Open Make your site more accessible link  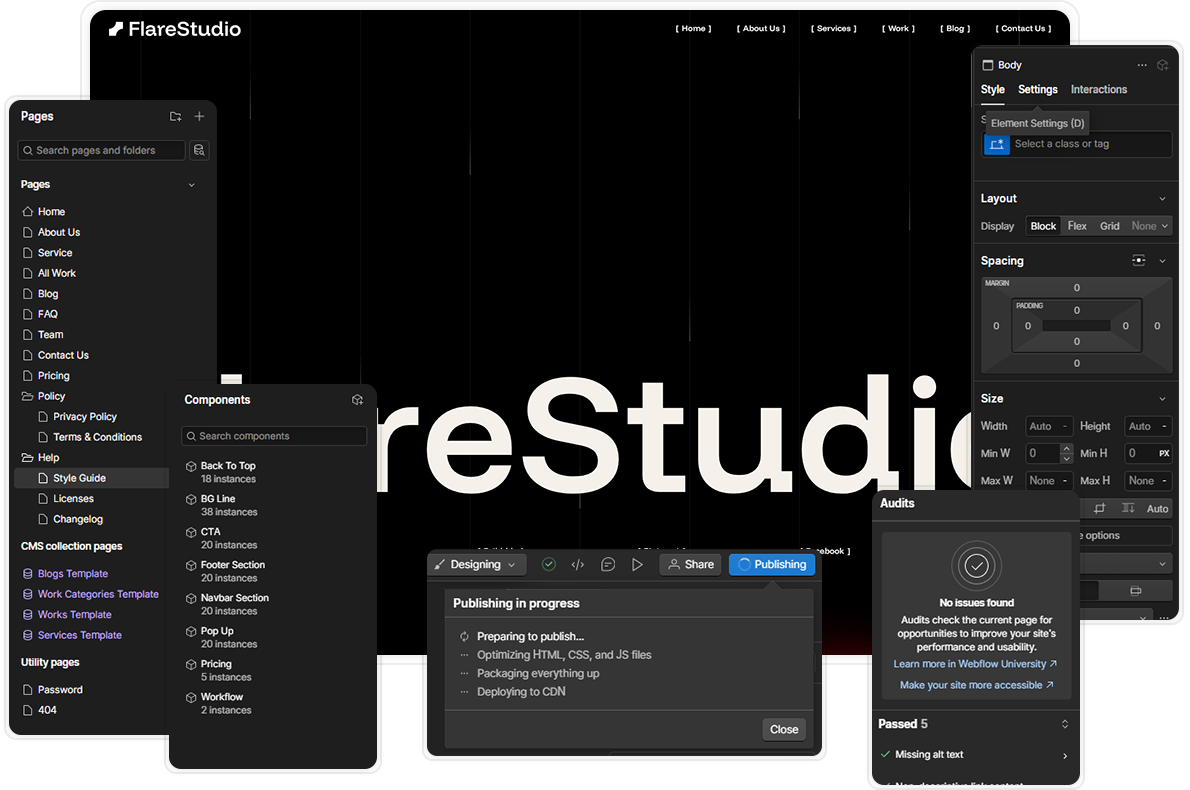pos(976,685)
